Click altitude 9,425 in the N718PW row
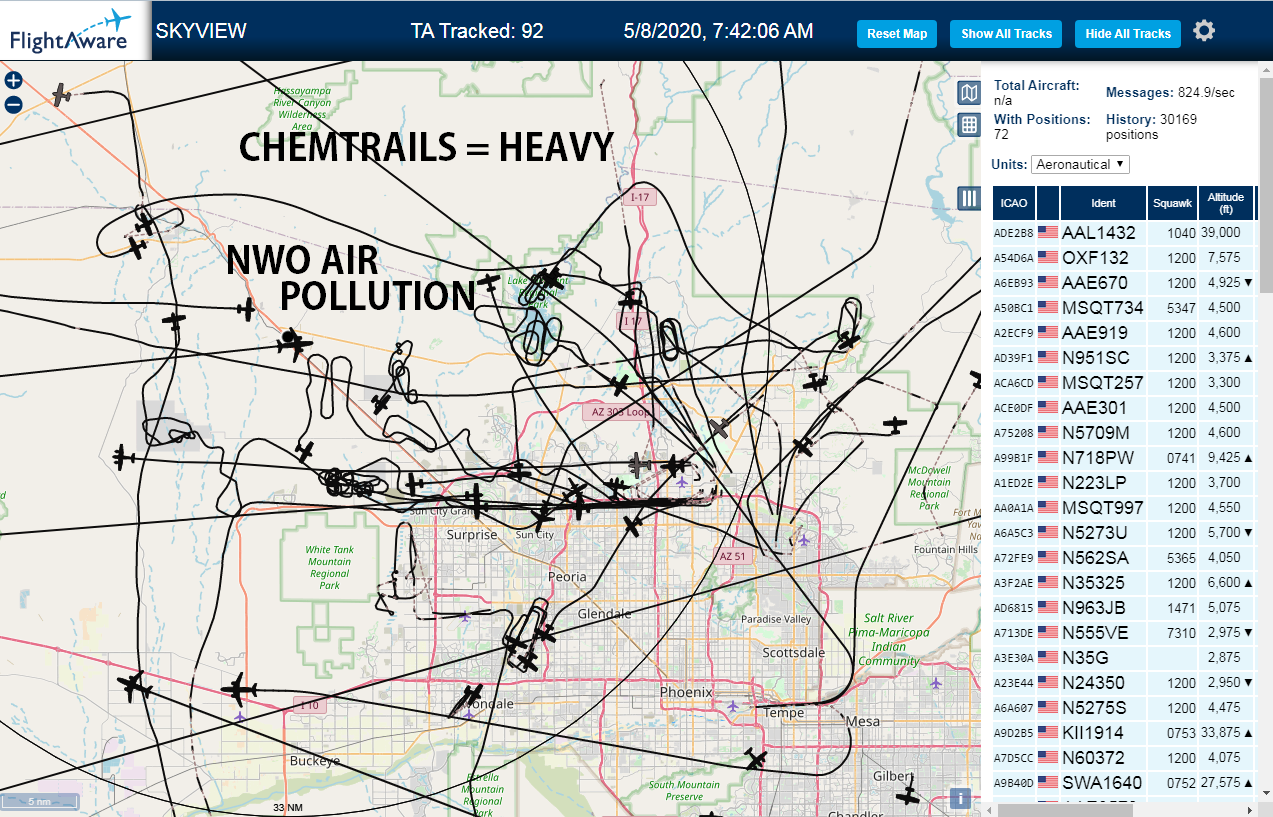 click(1224, 457)
